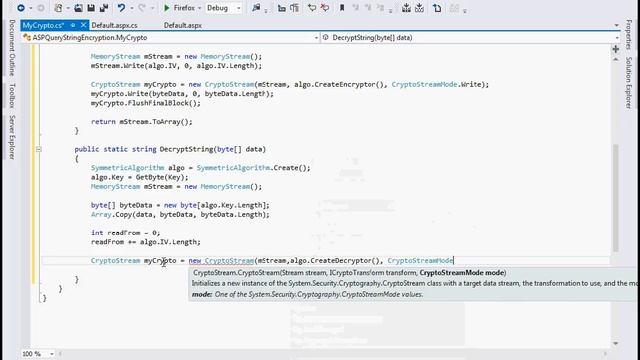The image size is (640, 360).
Task: Open the Properties side panel
Action: [629, 34]
